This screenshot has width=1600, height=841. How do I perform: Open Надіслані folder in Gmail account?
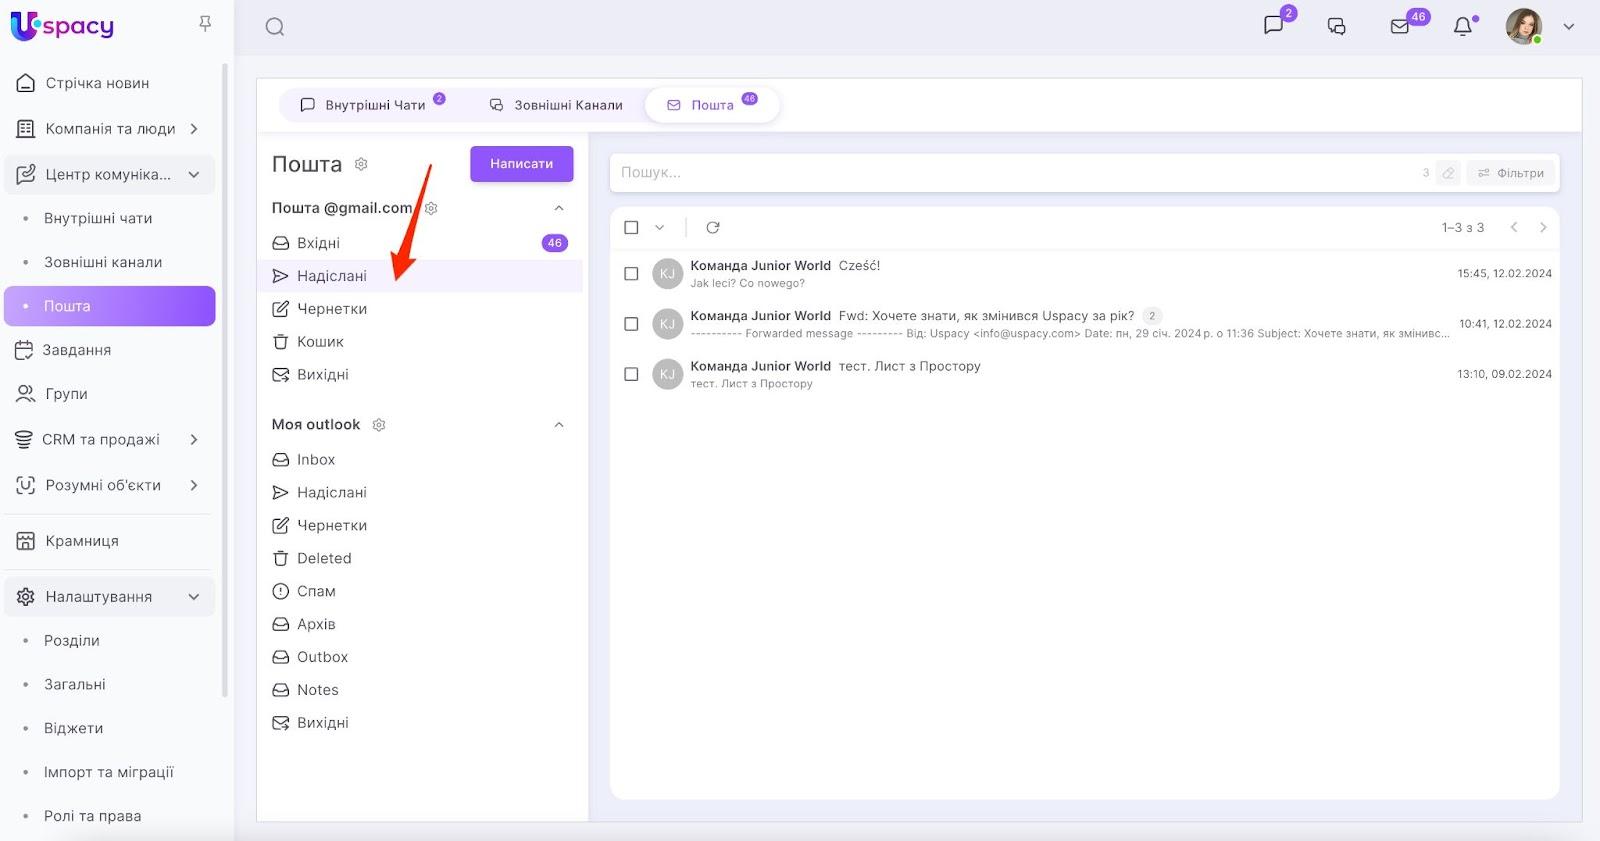click(420, 276)
